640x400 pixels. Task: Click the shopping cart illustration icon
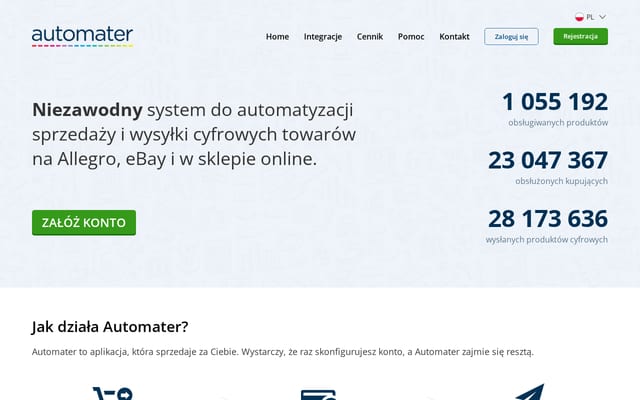click(x=113, y=393)
